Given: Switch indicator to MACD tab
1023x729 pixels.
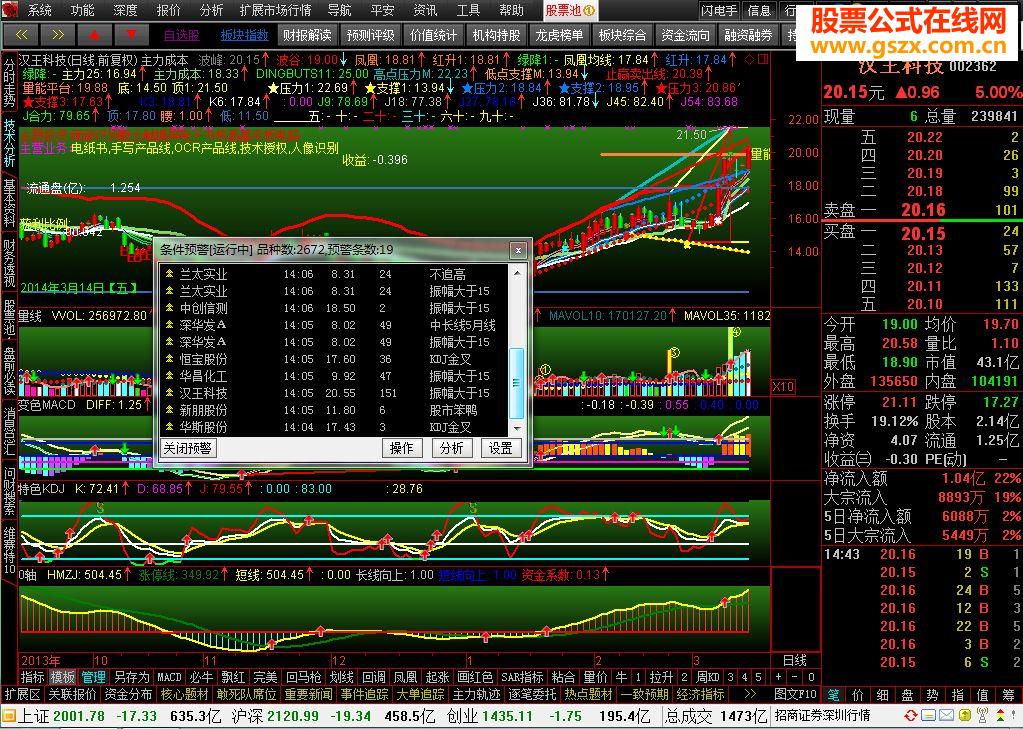Looking at the screenshot, I should [169, 677].
